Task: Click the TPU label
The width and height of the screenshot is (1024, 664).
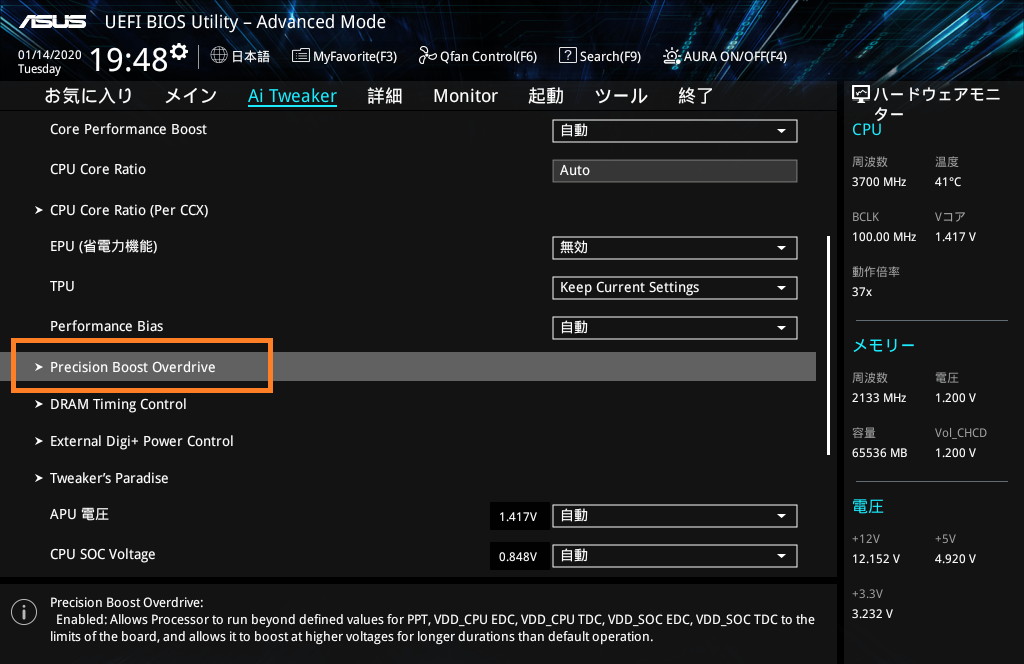Action: point(62,286)
